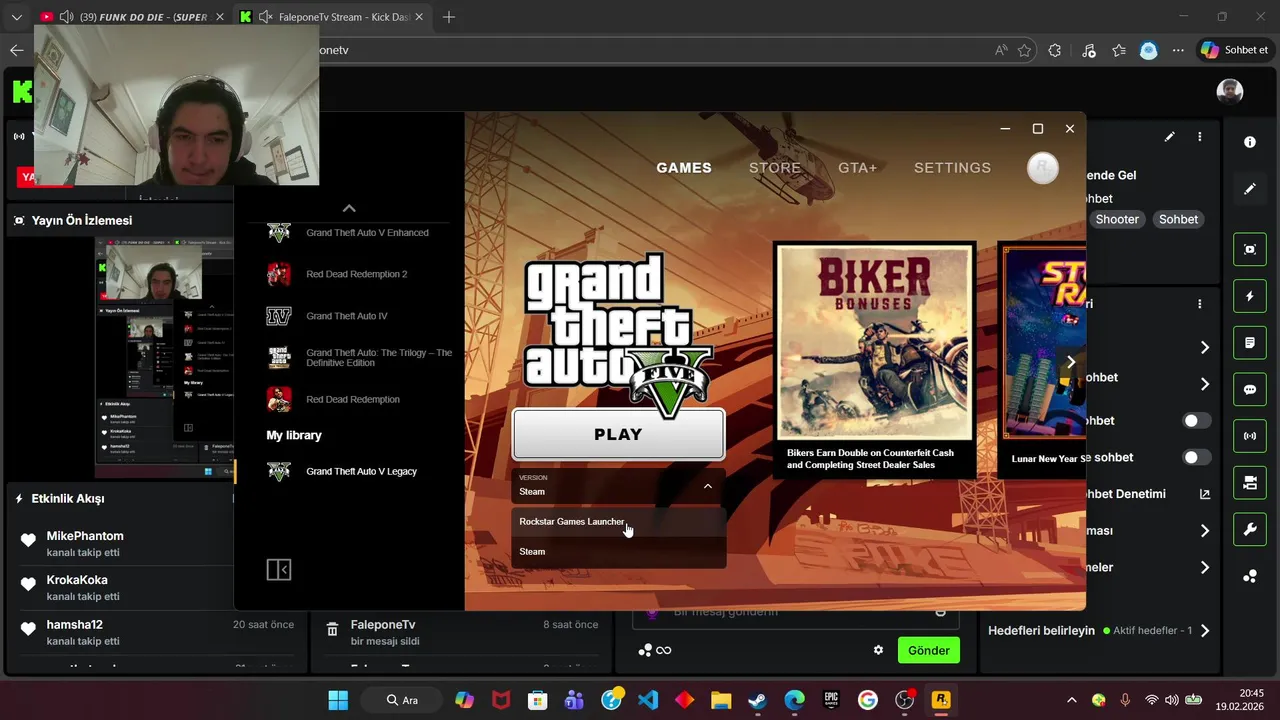The height and width of the screenshot is (720, 1280).
Task: Open chat settings gear beside Gönder
Action: coord(878,650)
